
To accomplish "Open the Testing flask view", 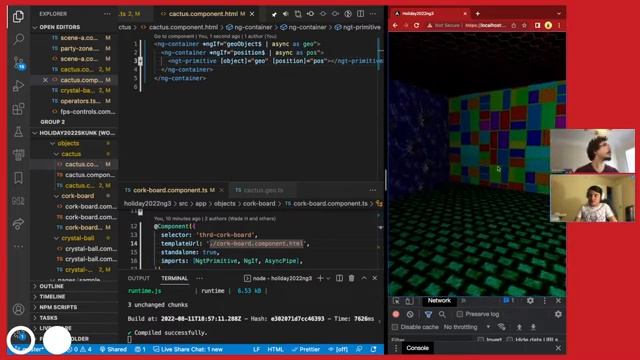I will click(18, 131).
